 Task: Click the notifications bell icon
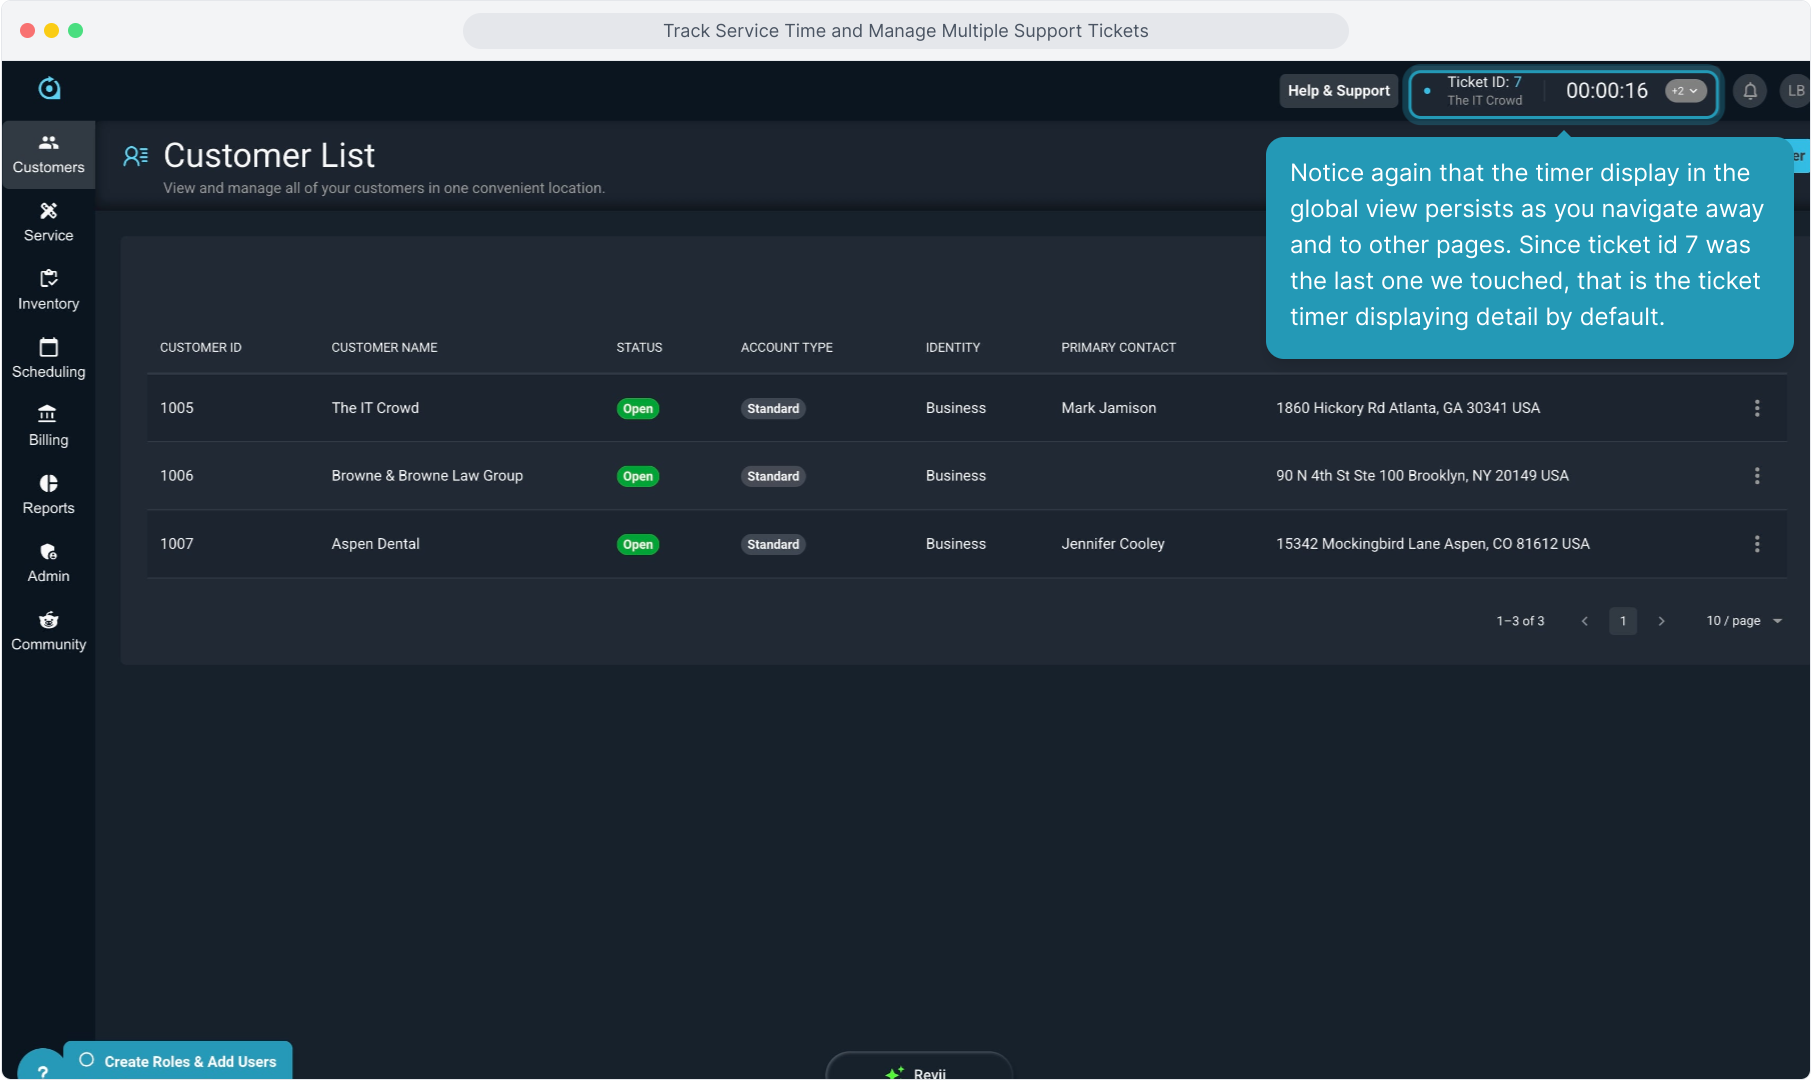pyautogui.click(x=1749, y=91)
